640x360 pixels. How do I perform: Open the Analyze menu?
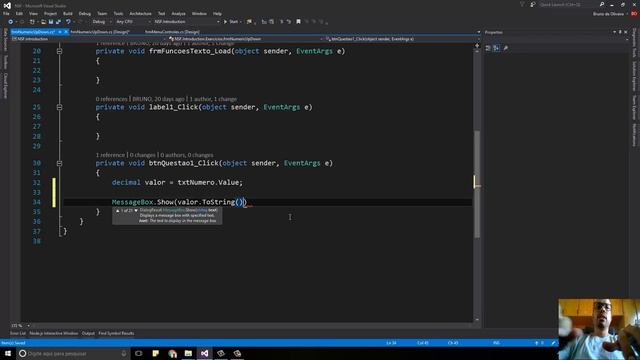[178, 13]
